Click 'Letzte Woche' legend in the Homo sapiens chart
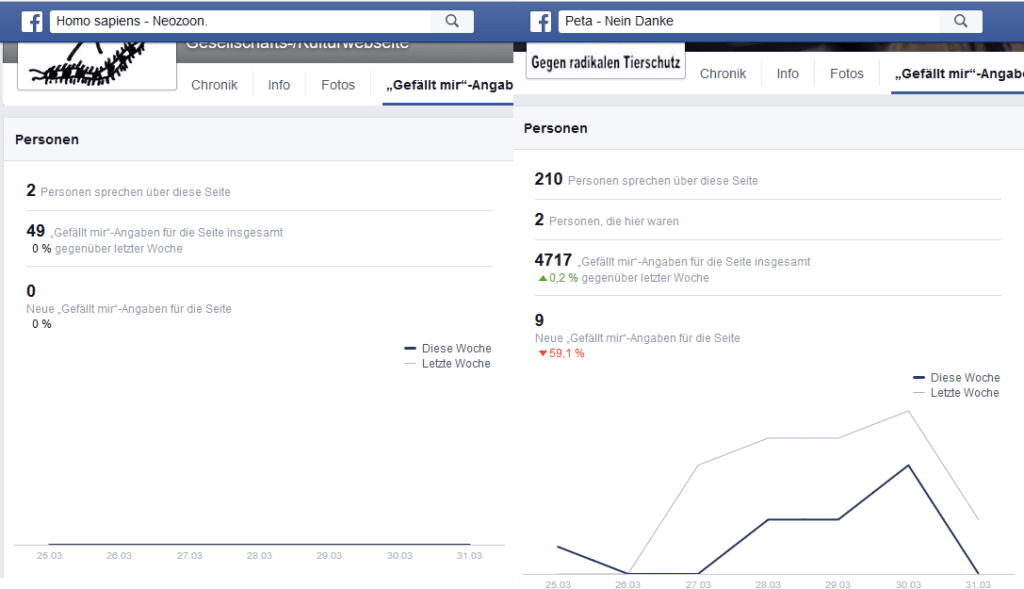Image resolution: width=1024 pixels, height=589 pixels. pos(447,364)
